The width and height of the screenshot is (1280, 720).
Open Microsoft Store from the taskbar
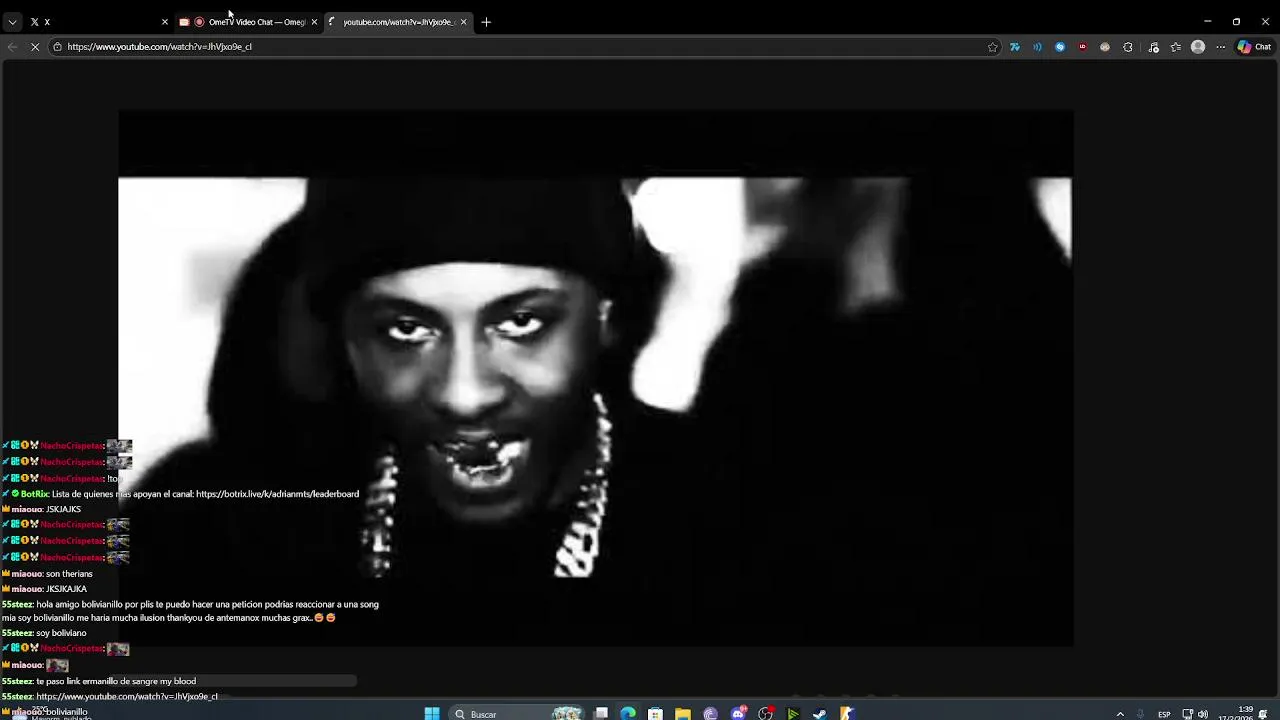tap(655, 714)
